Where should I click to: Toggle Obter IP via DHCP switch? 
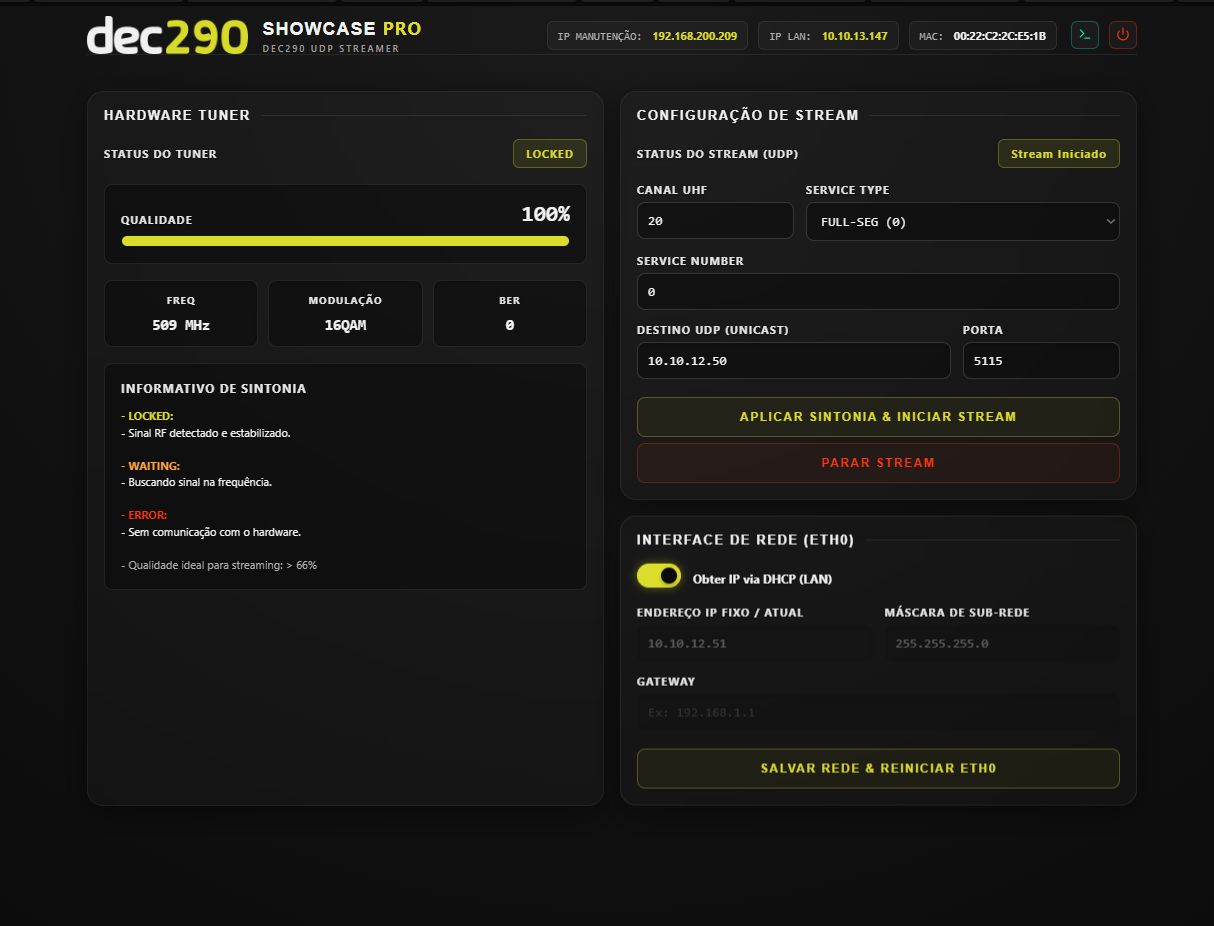pos(659,576)
